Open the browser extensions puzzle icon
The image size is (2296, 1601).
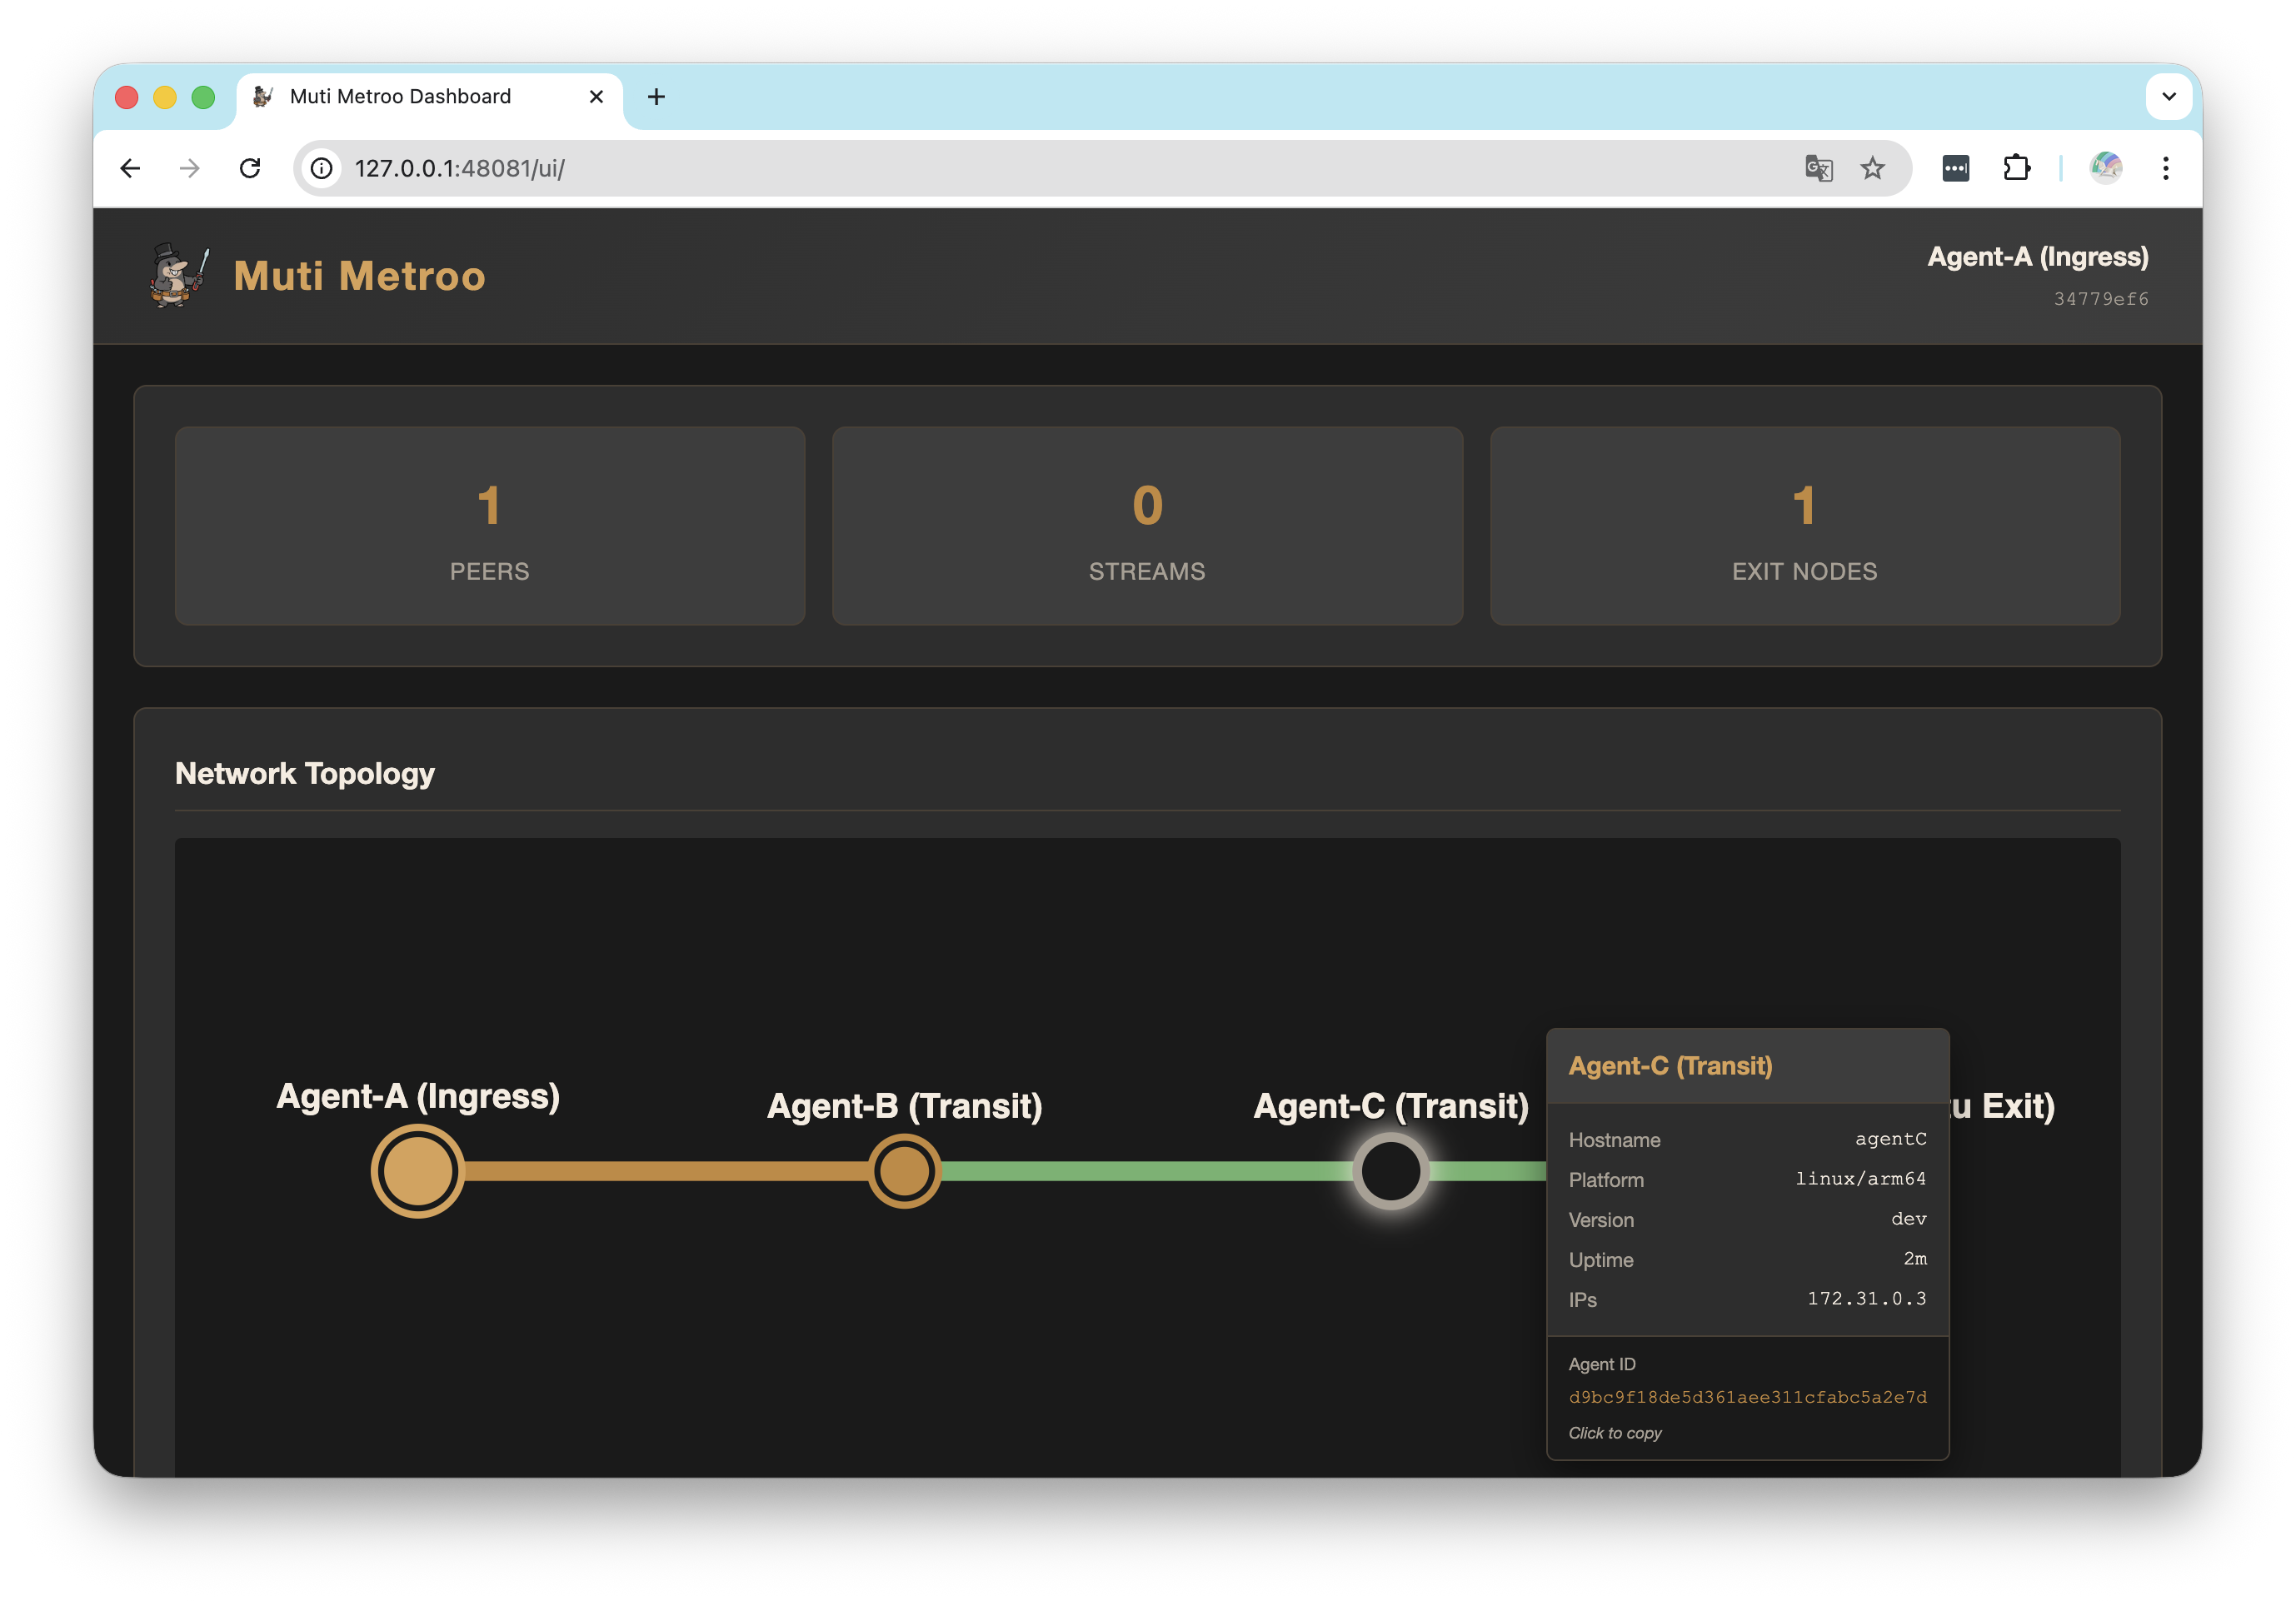[2018, 168]
